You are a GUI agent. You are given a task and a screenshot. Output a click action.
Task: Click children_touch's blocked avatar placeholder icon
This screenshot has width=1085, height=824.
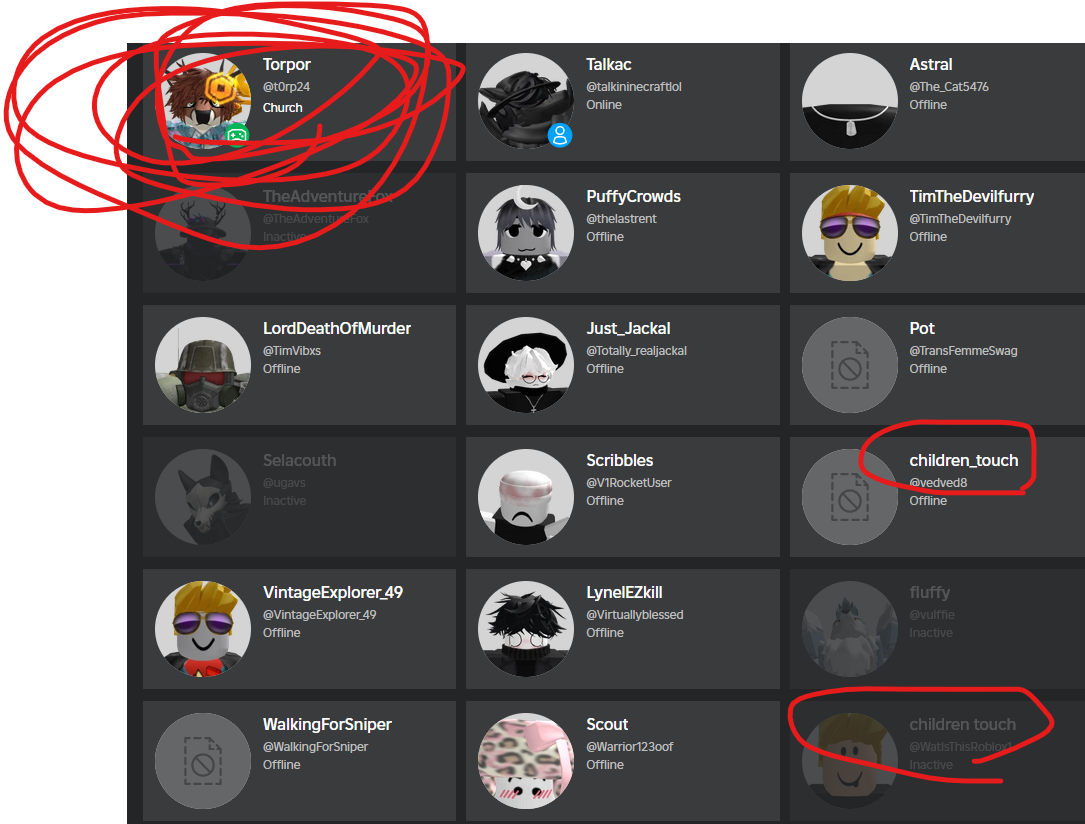click(x=850, y=497)
